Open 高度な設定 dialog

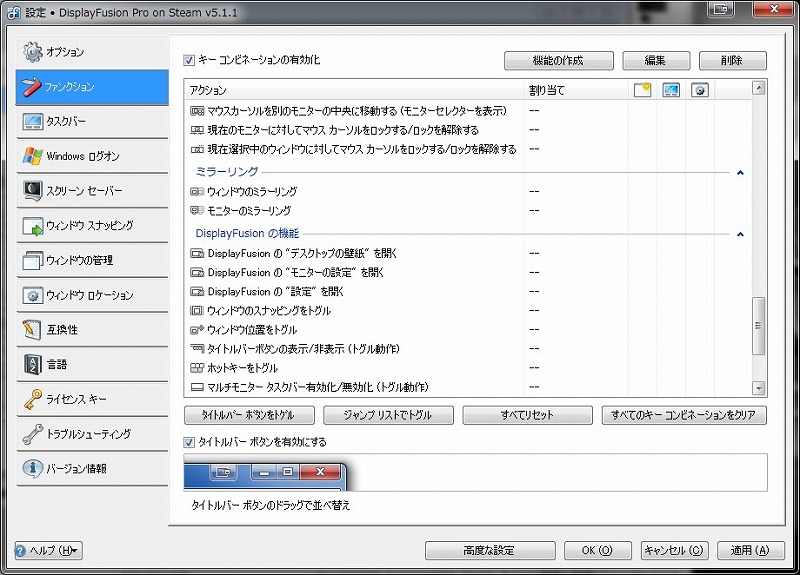click(x=490, y=551)
